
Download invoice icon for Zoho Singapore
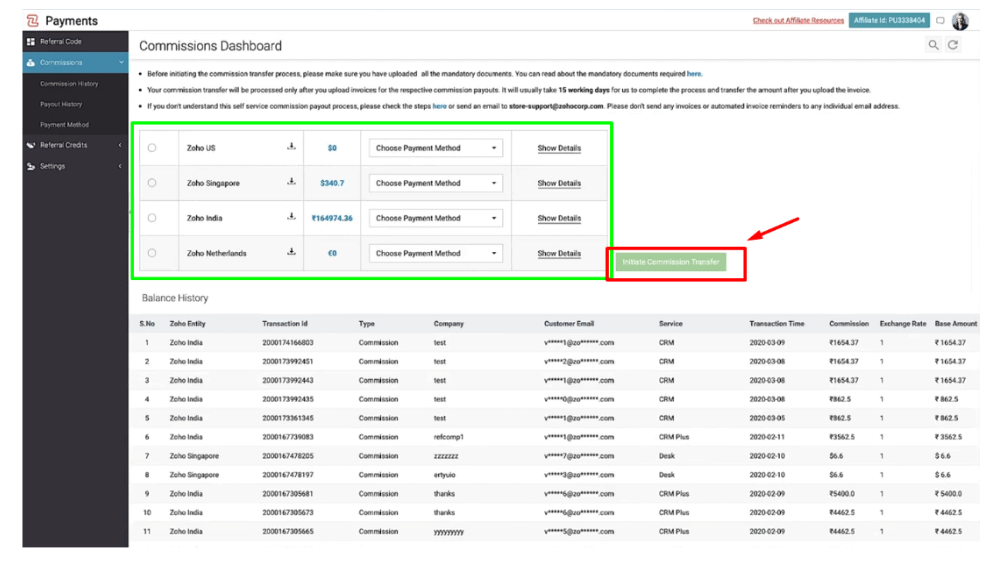click(291, 183)
